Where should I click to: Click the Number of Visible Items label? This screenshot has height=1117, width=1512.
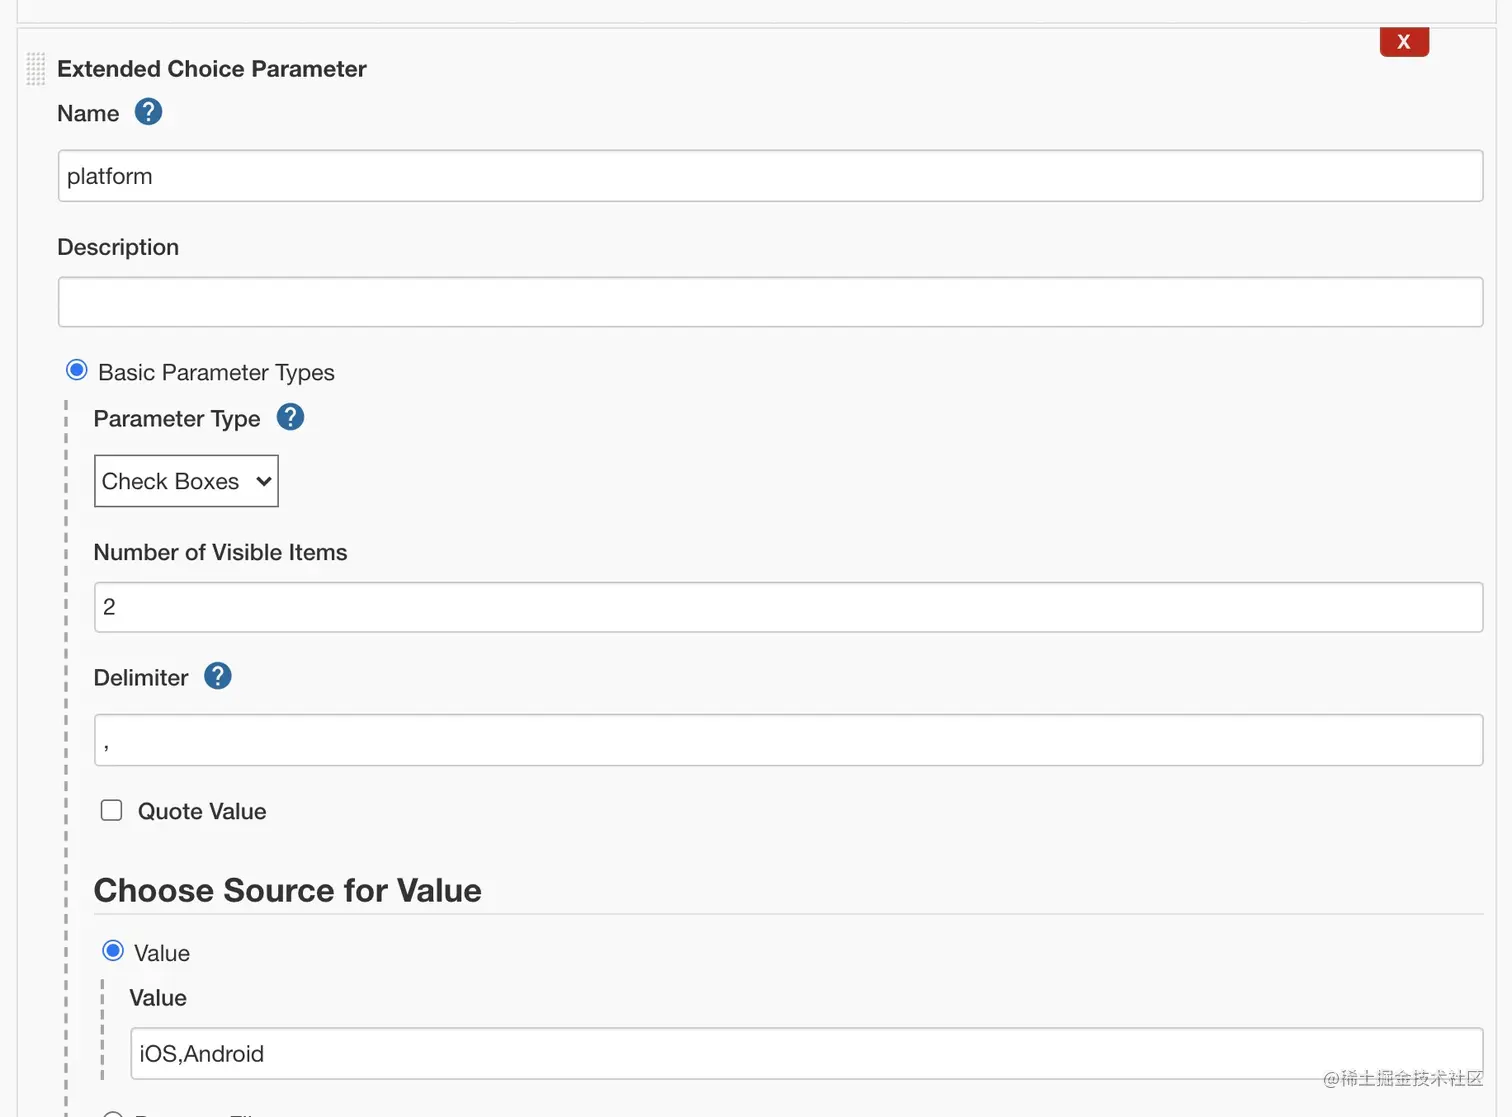[x=220, y=552]
